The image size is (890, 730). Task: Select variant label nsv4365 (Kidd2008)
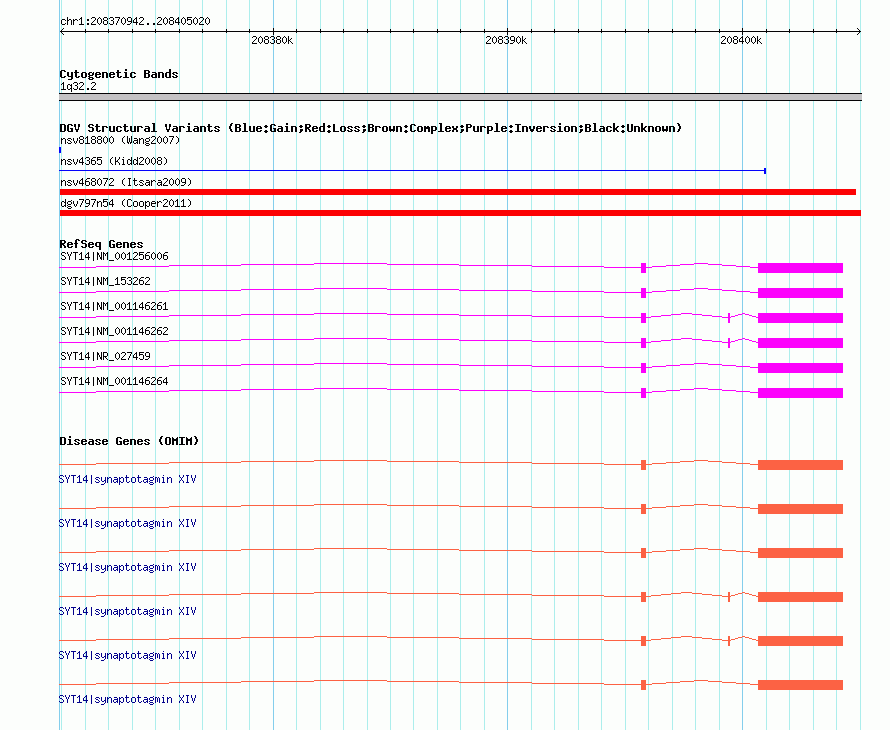pos(114,161)
